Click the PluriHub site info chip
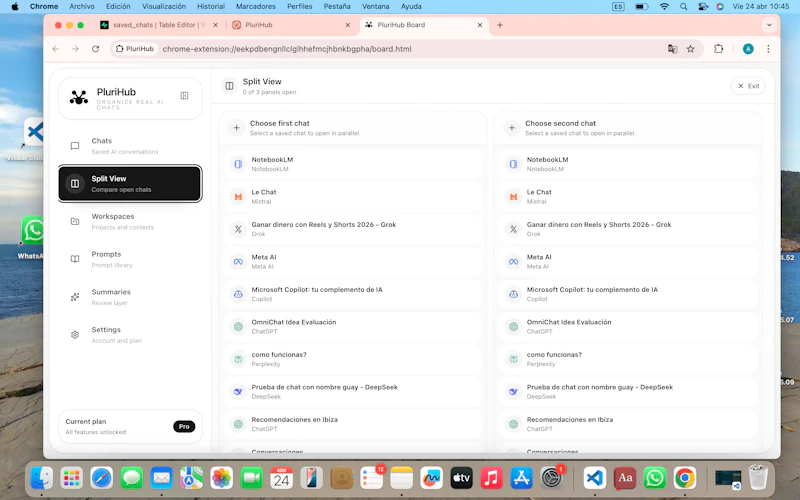The height and width of the screenshot is (500, 800). pos(135,49)
